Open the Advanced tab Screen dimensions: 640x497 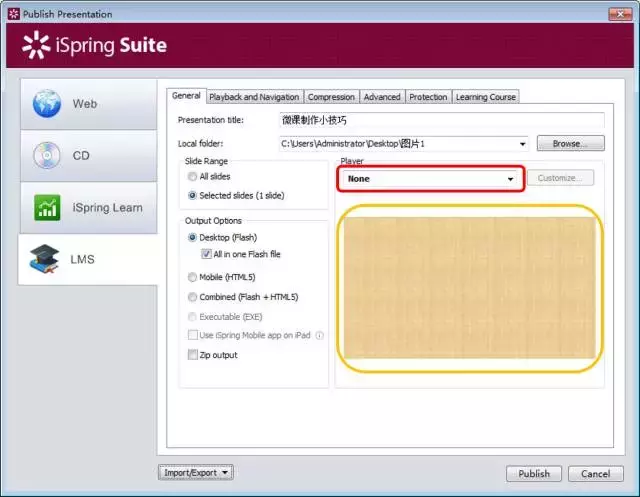[x=382, y=97]
